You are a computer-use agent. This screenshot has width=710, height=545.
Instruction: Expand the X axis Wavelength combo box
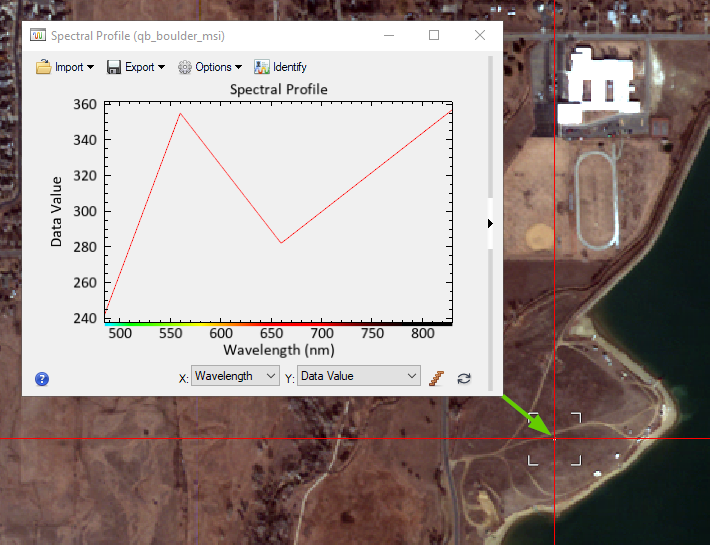(235, 376)
